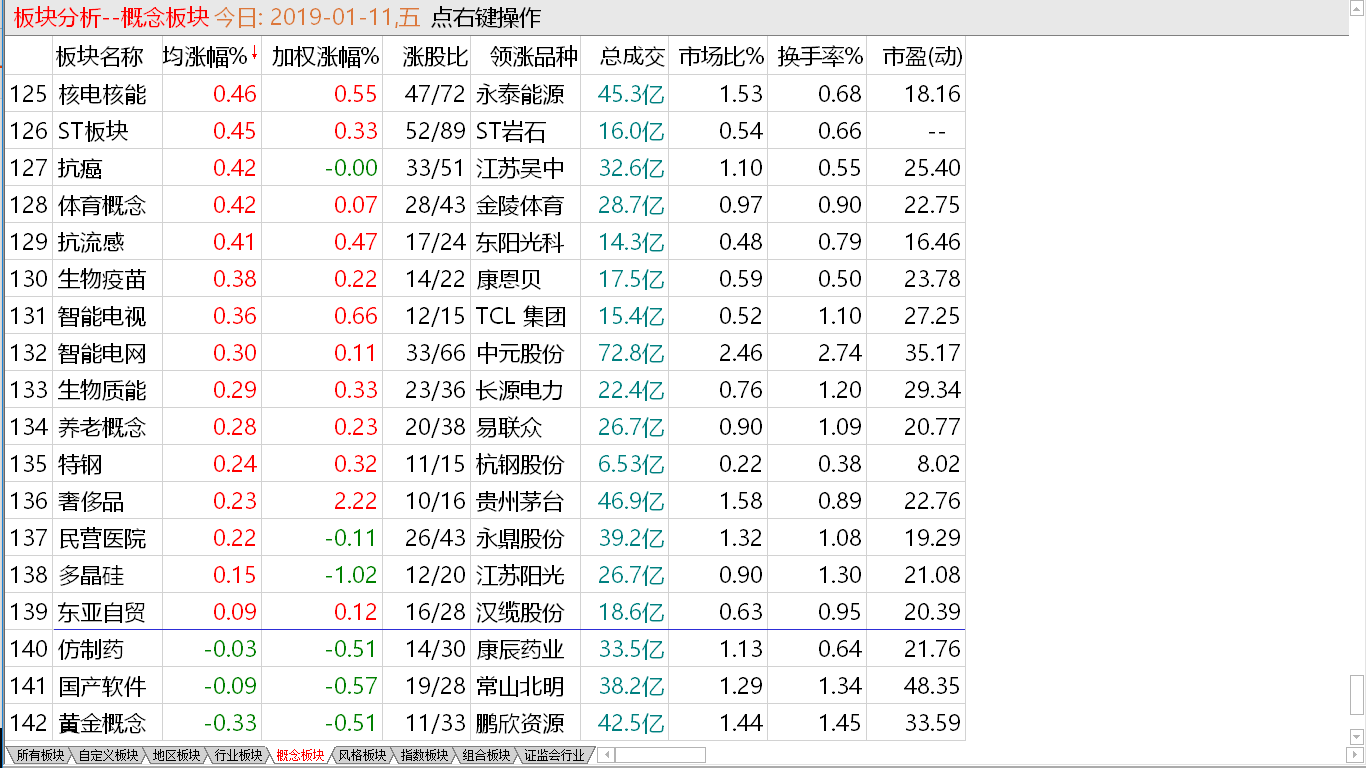The height and width of the screenshot is (768, 1366).
Task: Select the 养老概念 row
Action: [x=485, y=427]
